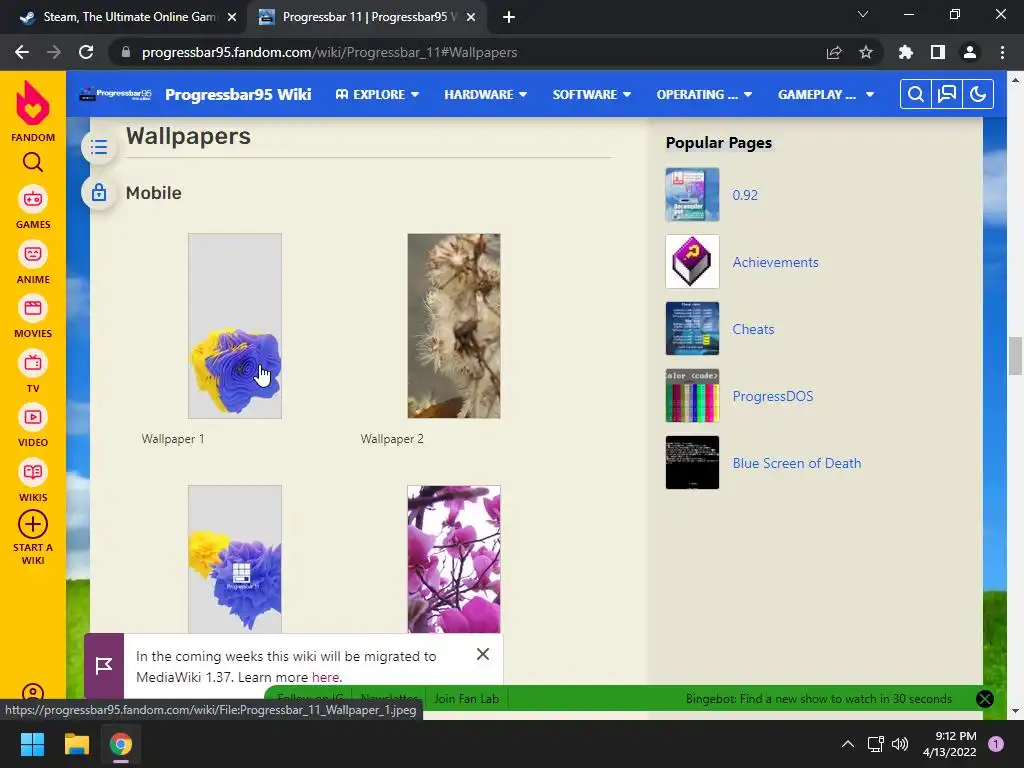This screenshot has height=768, width=1024.
Task: Expand the Operating dropdown menu
Action: click(704, 95)
